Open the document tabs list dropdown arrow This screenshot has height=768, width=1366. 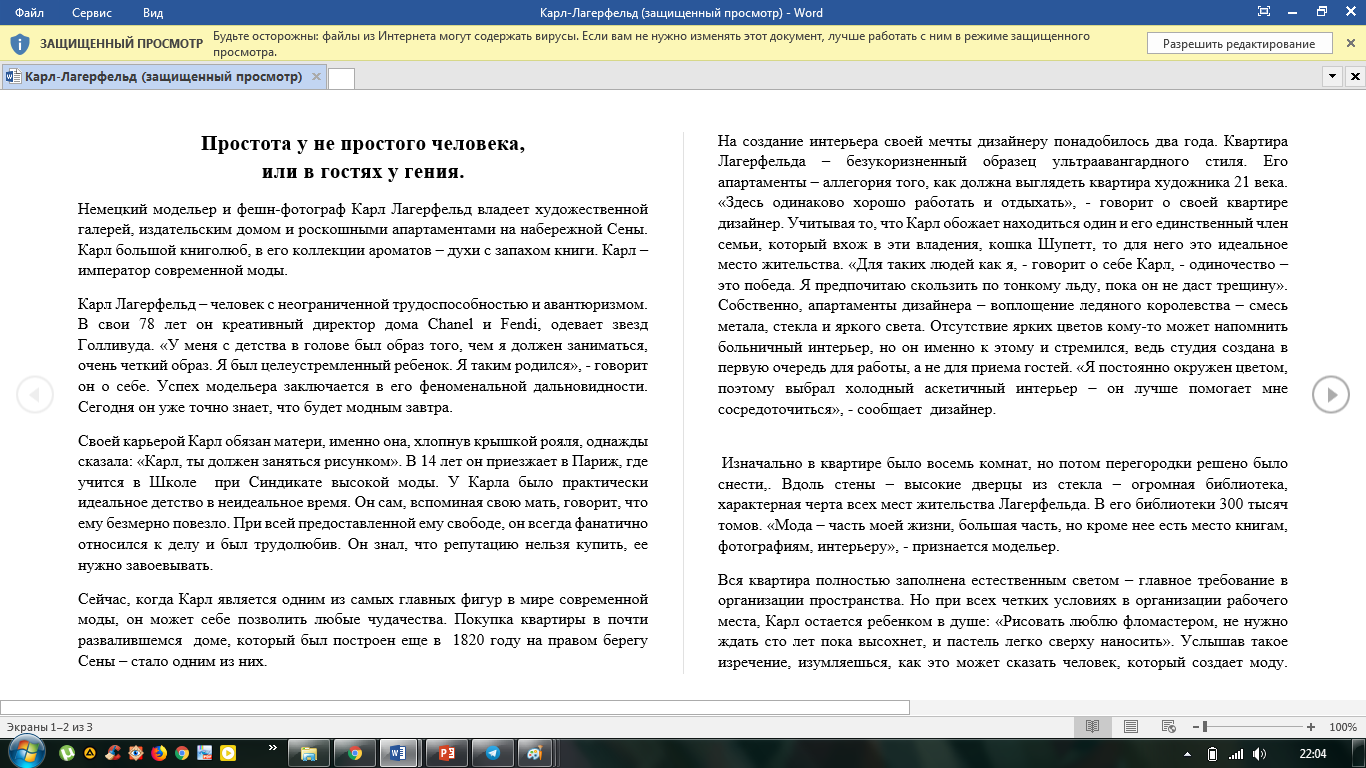pyautogui.click(x=1333, y=77)
